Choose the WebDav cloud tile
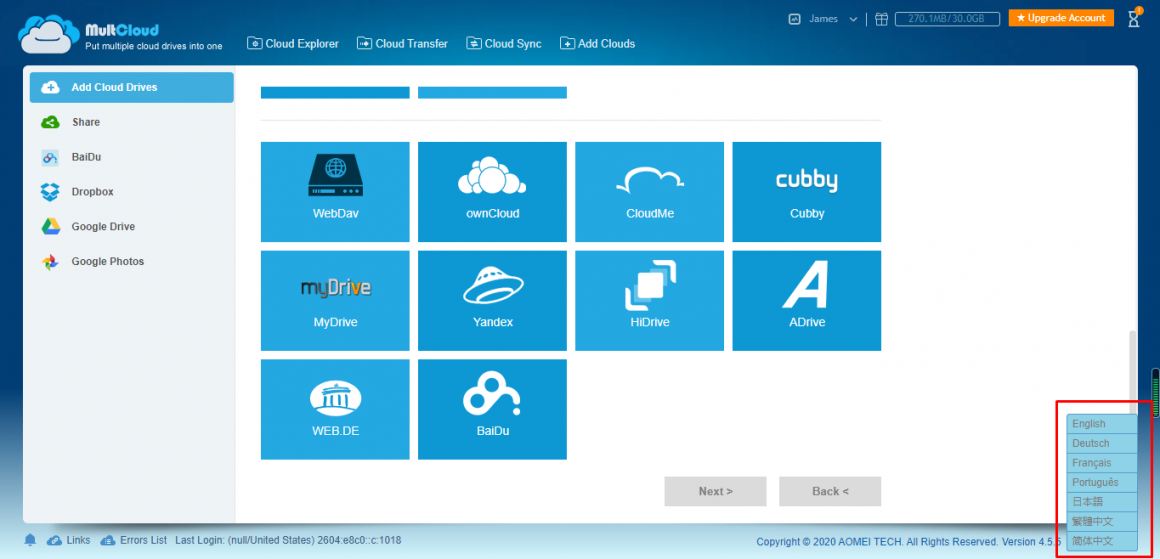This screenshot has width=1160, height=559. 335,192
